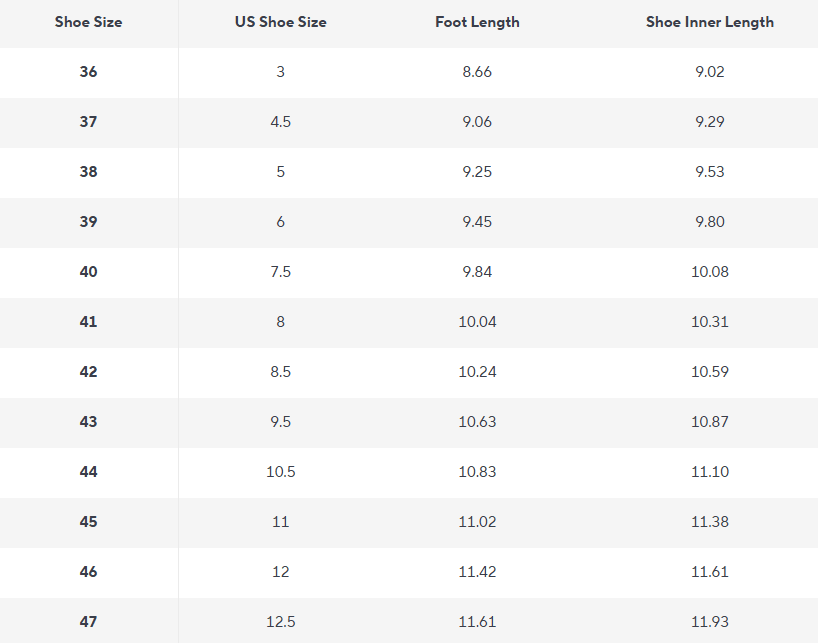Select the 10.31 inner length value
Viewport: 818px width, 643px height.
coord(709,322)
